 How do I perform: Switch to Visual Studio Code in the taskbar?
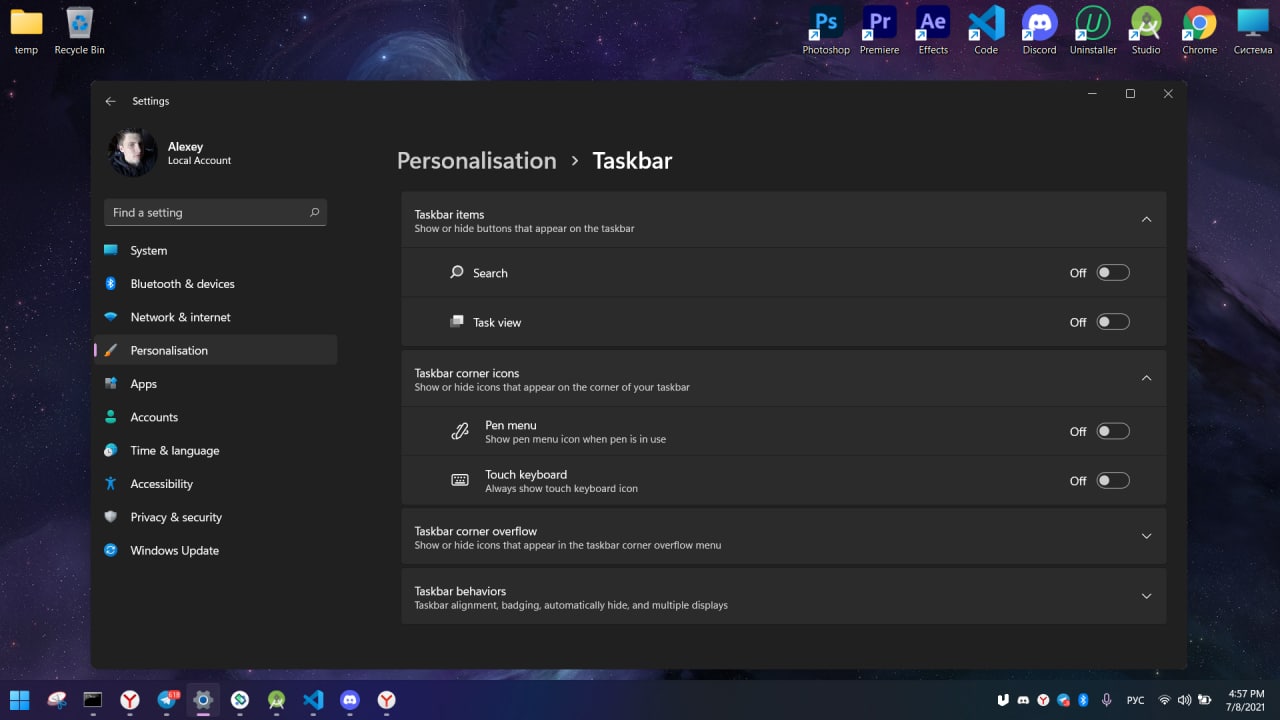tap(313, 700)
